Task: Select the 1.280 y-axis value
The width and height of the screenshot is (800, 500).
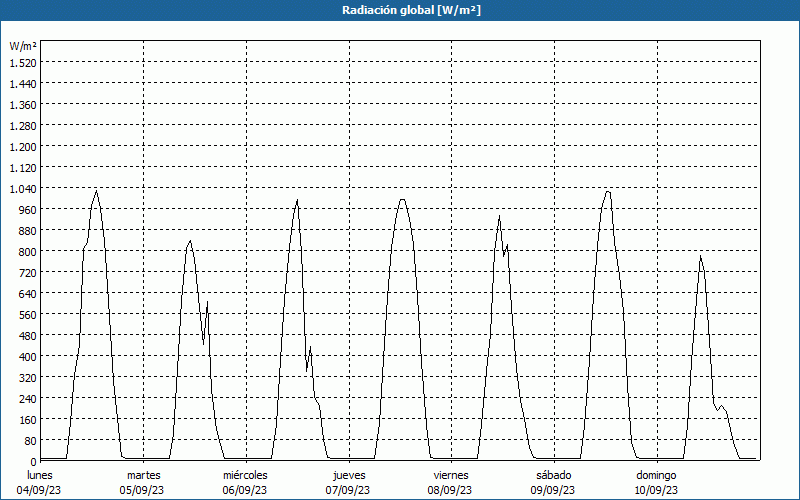Action: tap(23, 126)
